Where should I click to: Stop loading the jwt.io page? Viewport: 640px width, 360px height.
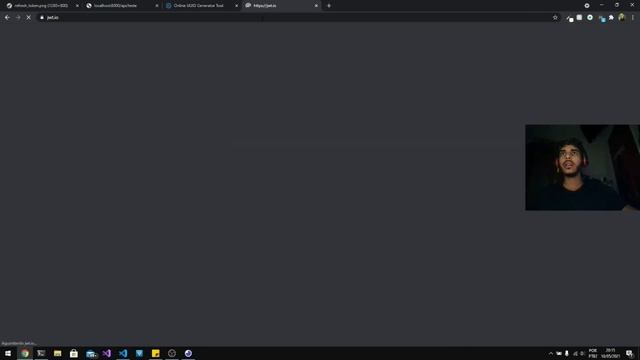coord(29,18)
